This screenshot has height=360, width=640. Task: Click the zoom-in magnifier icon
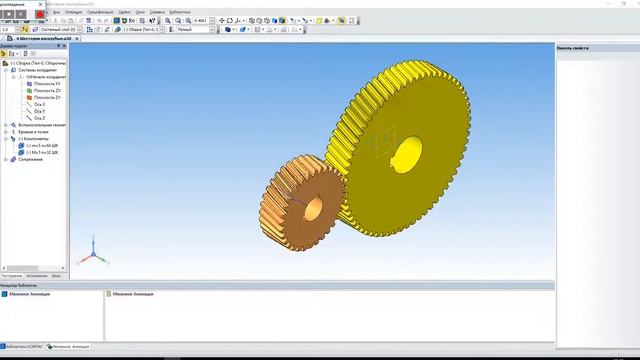click(168, 20)
